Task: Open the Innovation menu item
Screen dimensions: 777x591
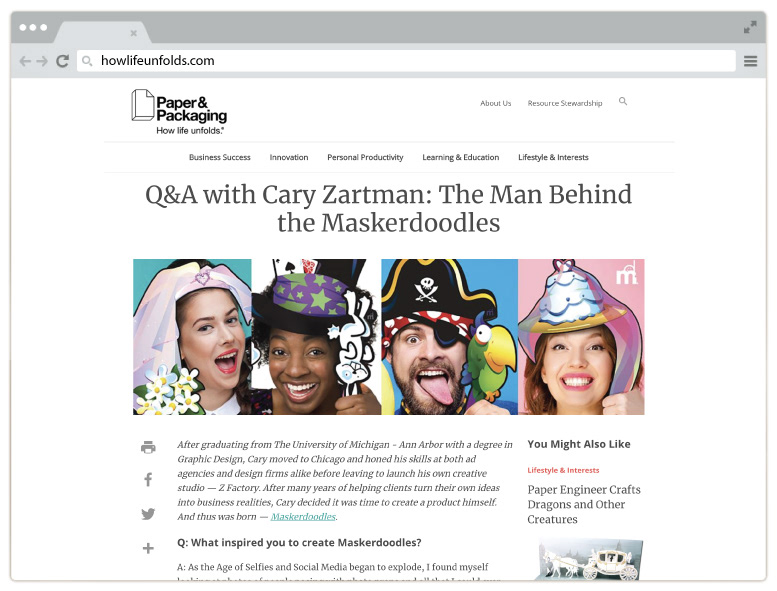Action: click(289, 157)
